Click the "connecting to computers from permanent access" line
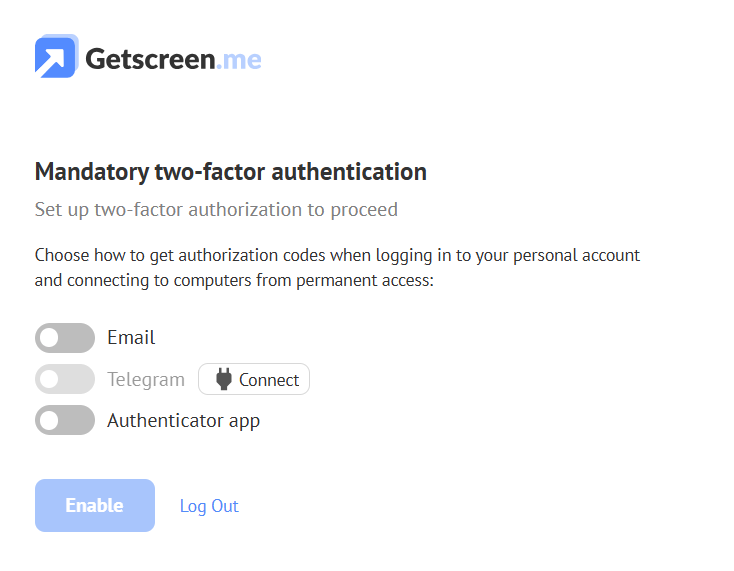This screenshot has width=734, height=571. click(x=235, y=281)
